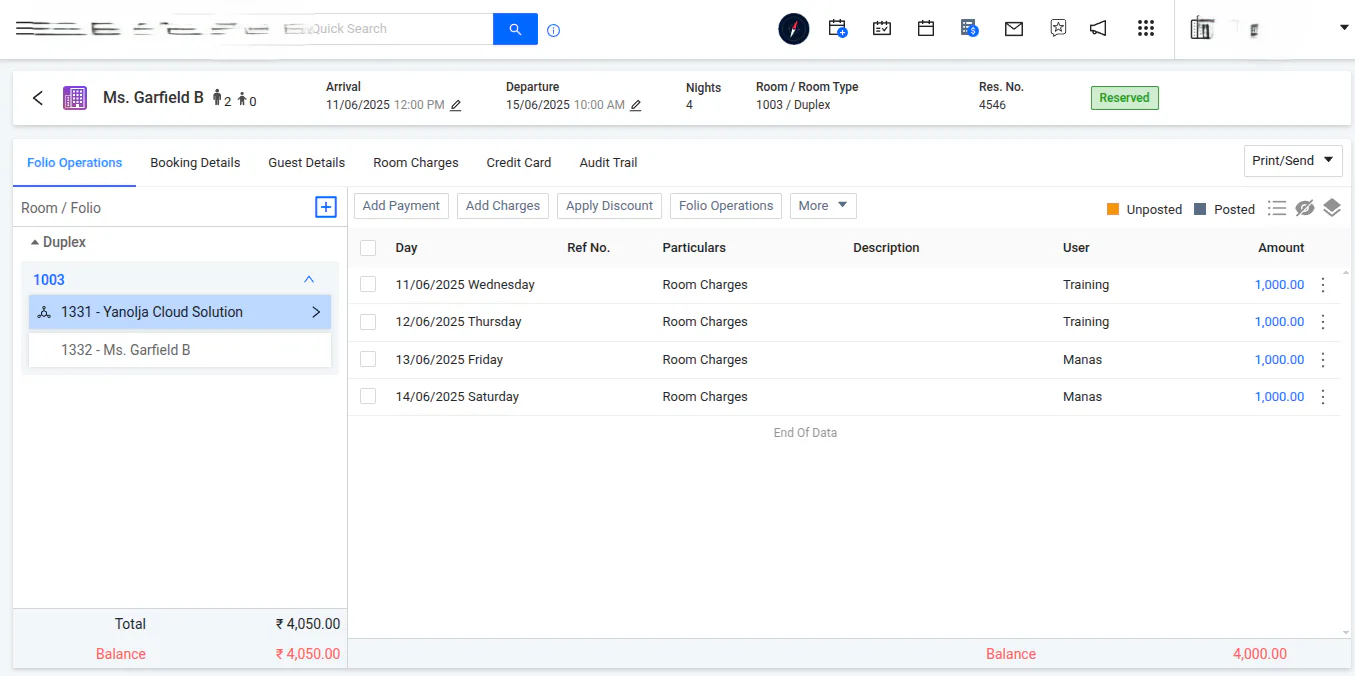Open the calendar checklist icon
Image resolution: width=1355 pixels, height=676 pixels.
pos(882,29)
